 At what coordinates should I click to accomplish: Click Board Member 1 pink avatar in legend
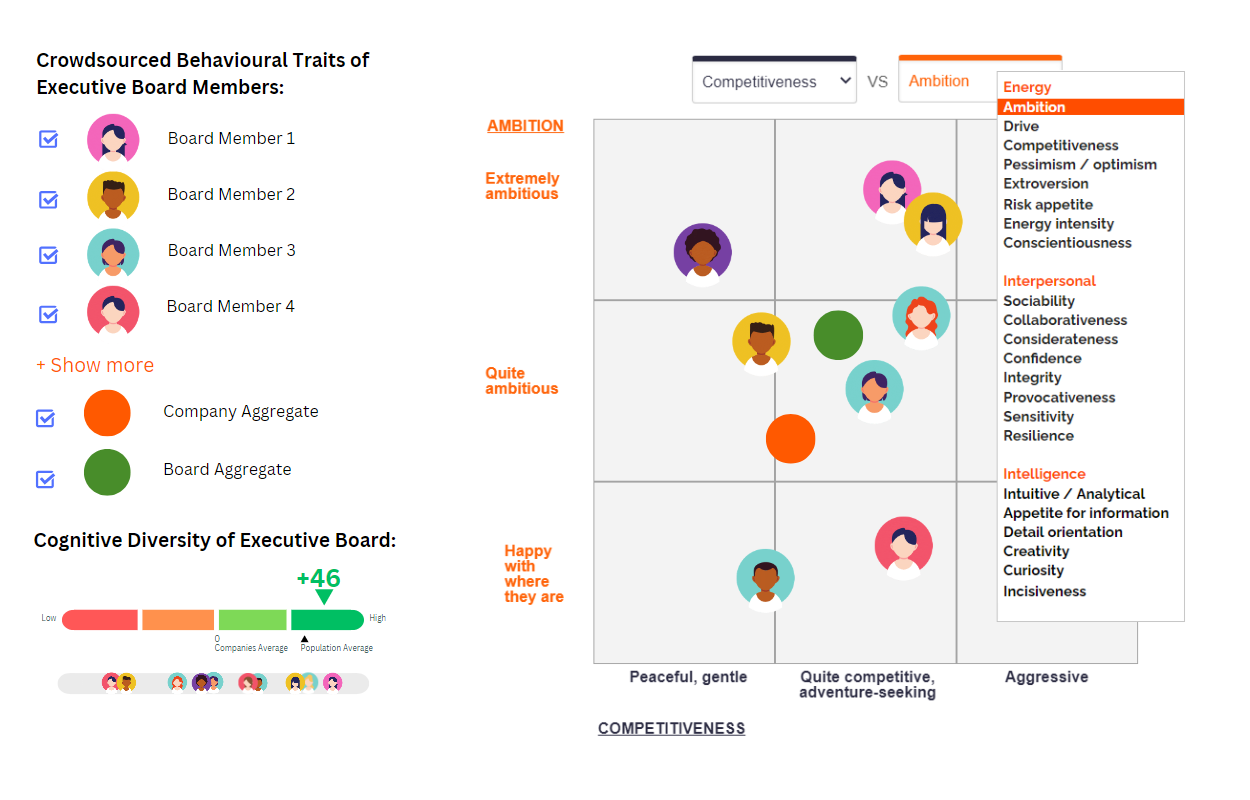click(113, 139)
